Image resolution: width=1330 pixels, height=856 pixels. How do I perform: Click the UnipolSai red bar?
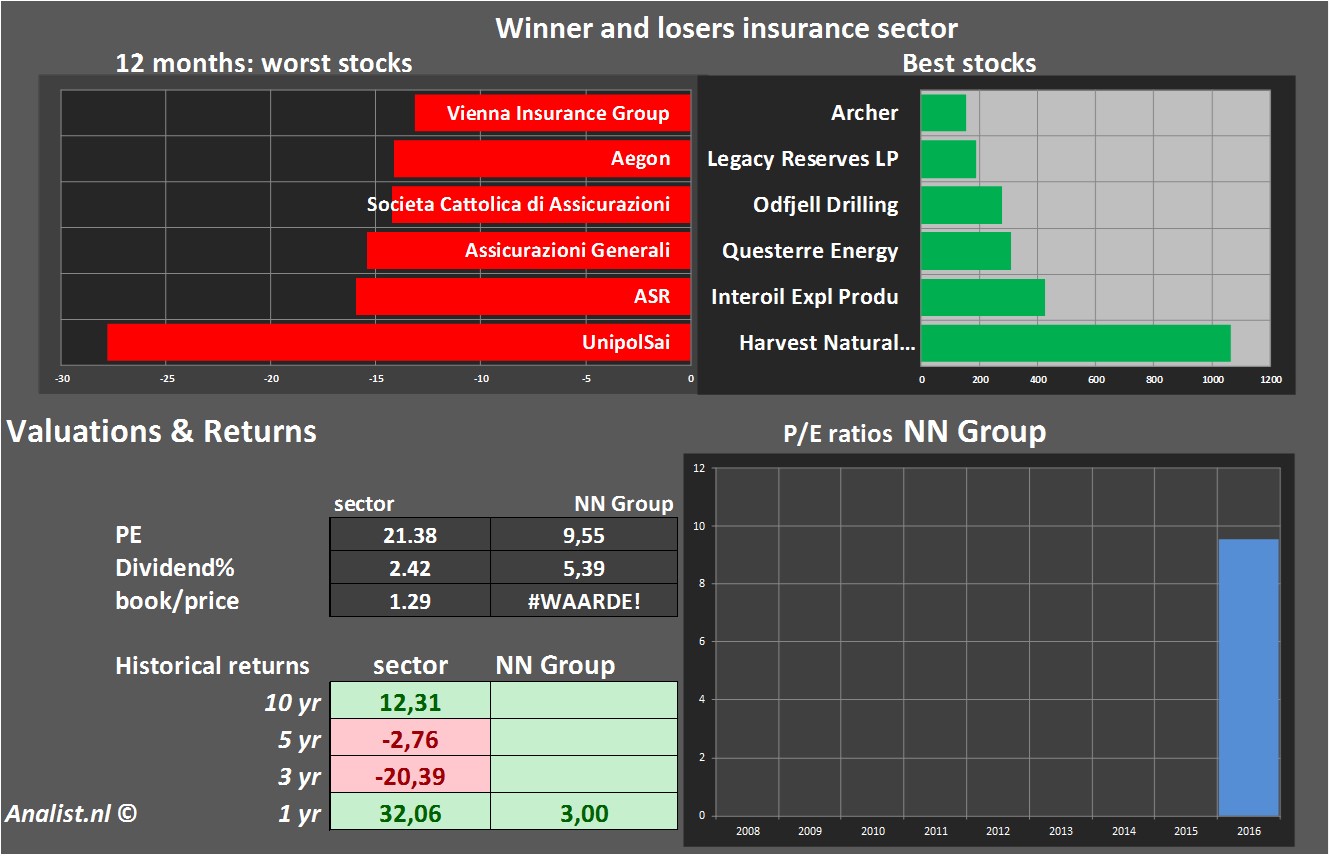(x=398, y=342)
